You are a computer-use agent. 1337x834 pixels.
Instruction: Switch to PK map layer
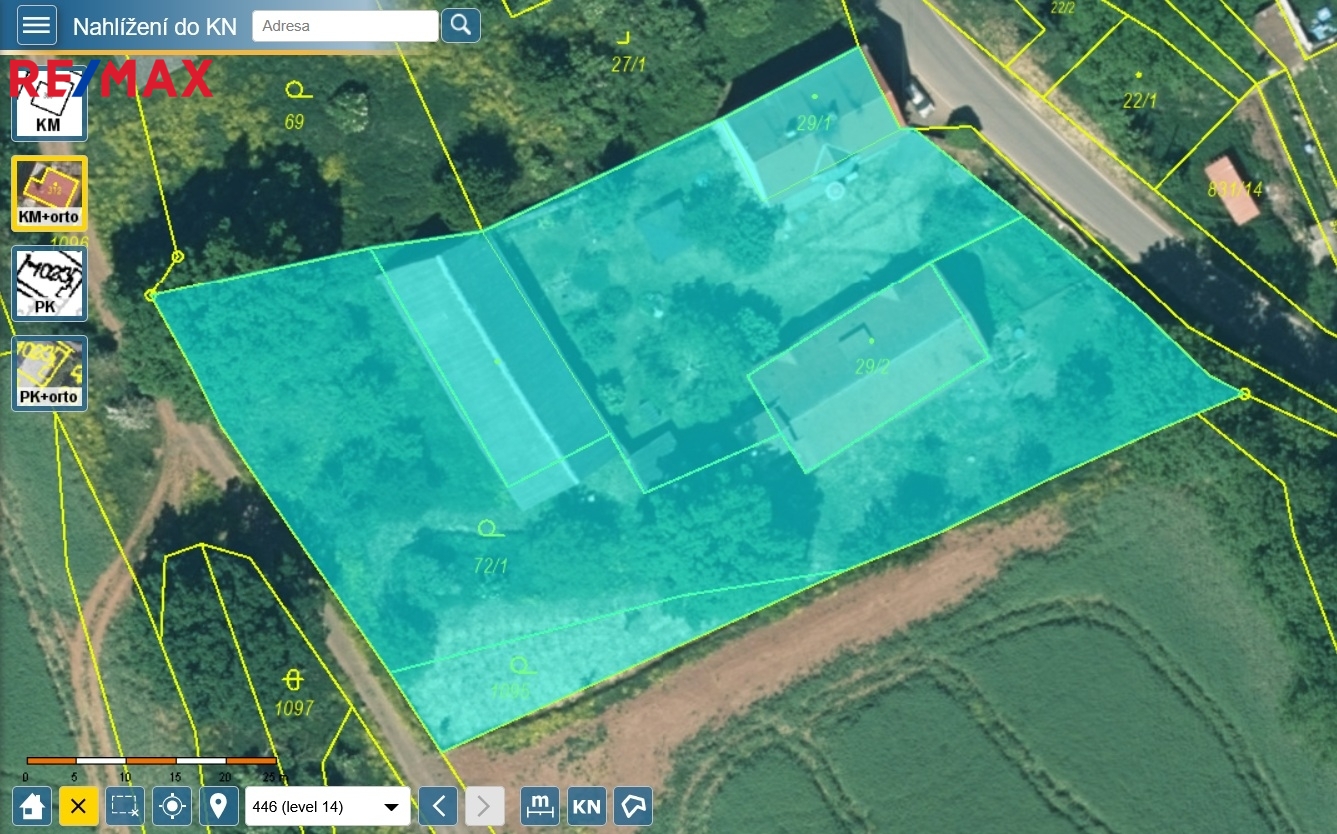pos(49,283)
